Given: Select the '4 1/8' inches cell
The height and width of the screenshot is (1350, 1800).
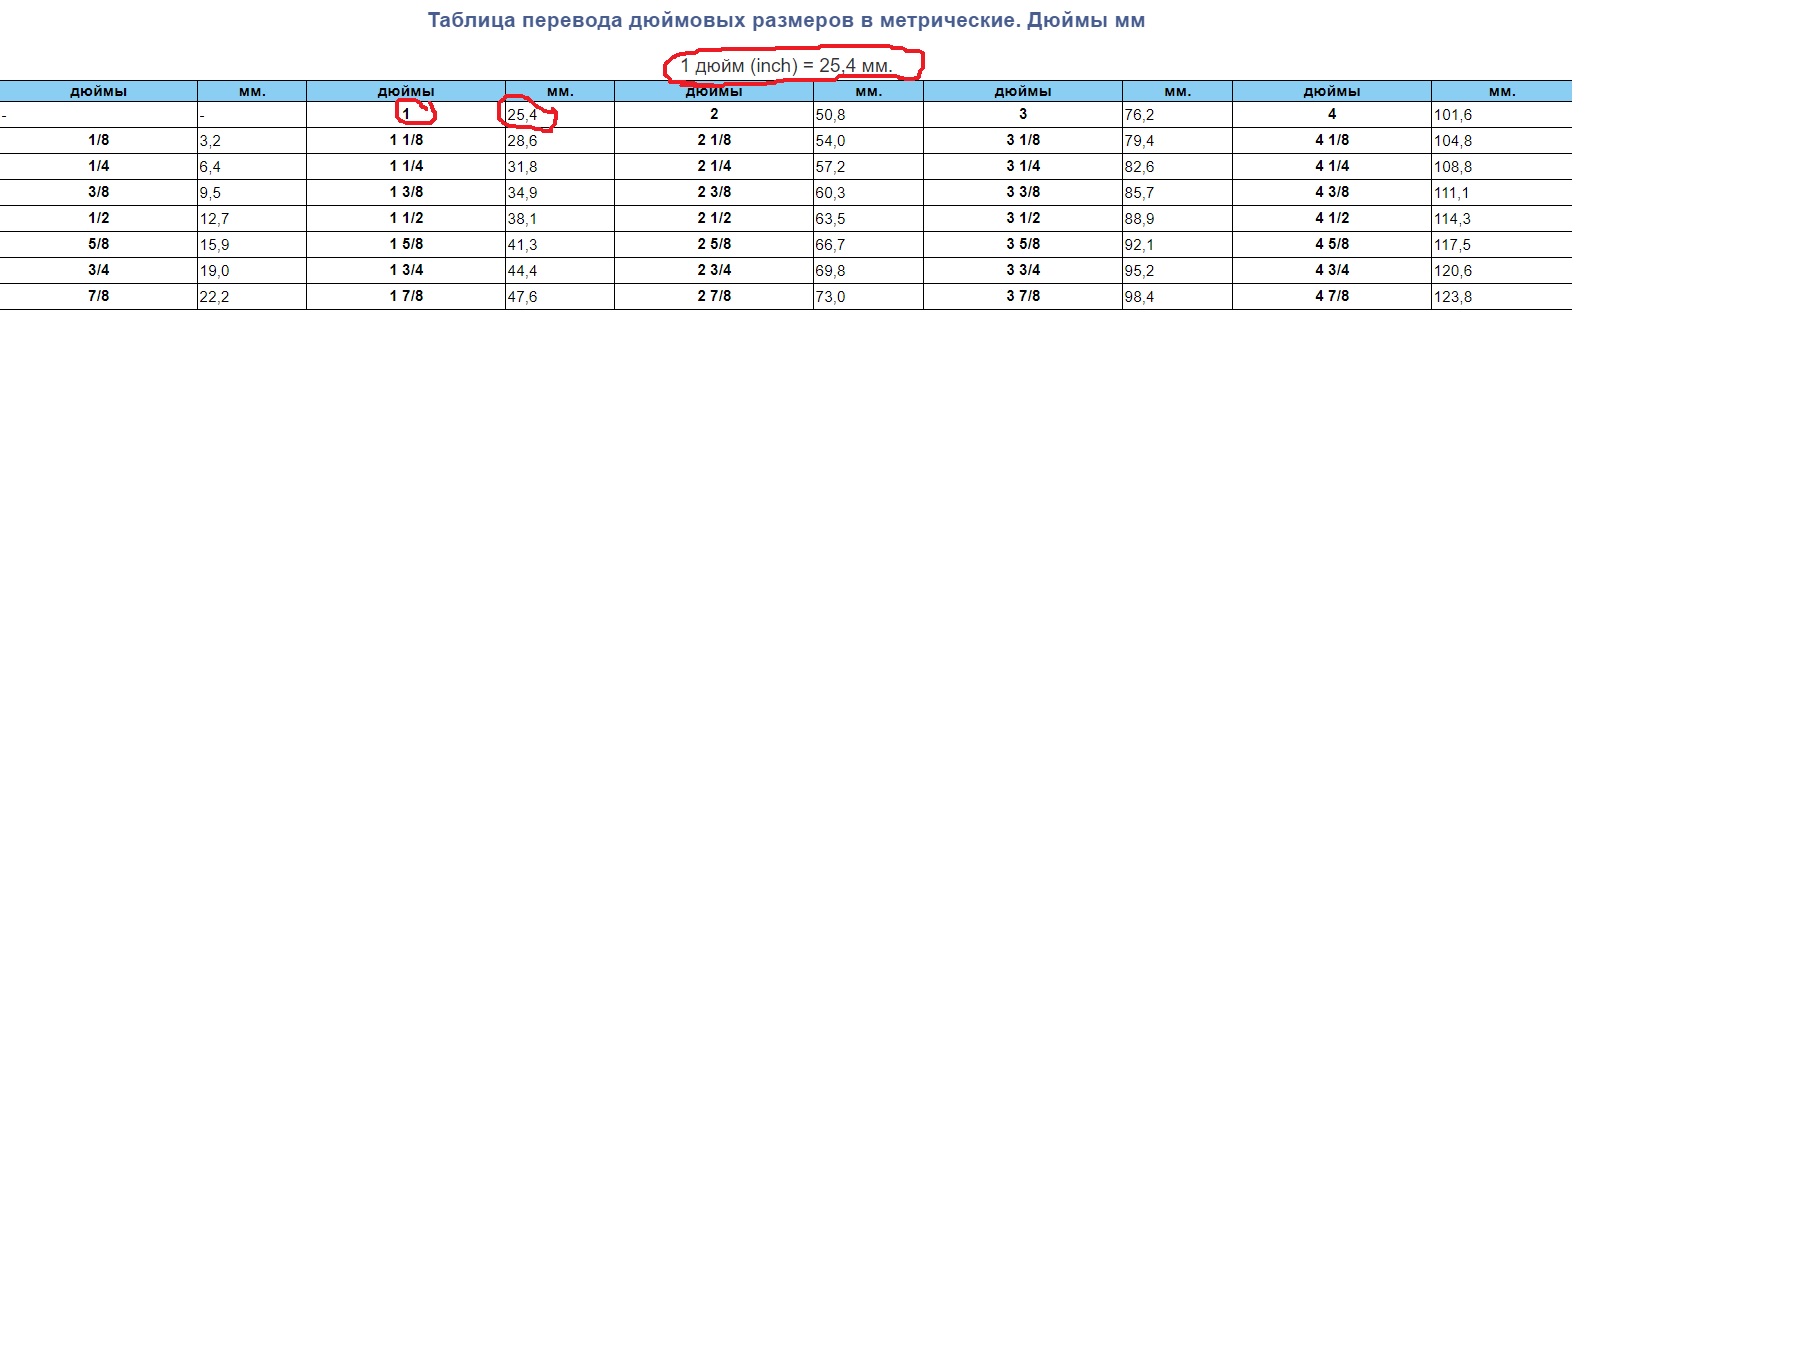Looking at the screenshot, I should (1332, 140).
